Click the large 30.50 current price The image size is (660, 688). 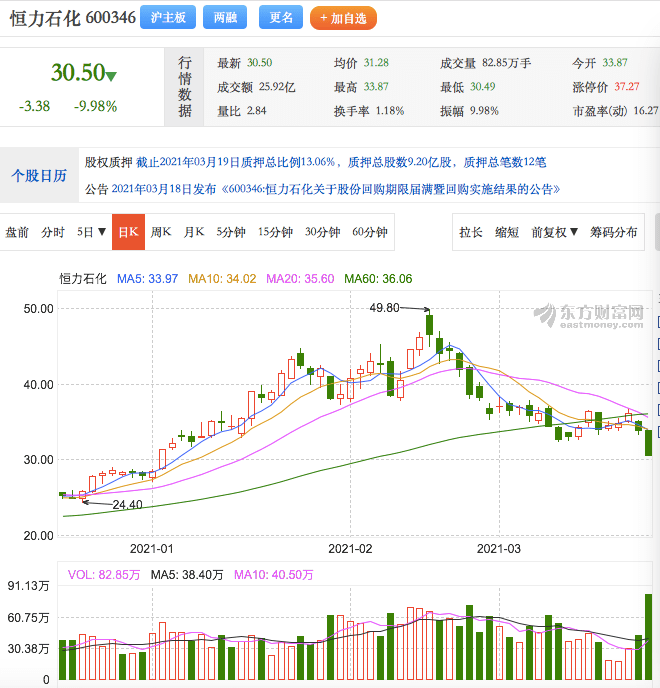pos(79,72)
